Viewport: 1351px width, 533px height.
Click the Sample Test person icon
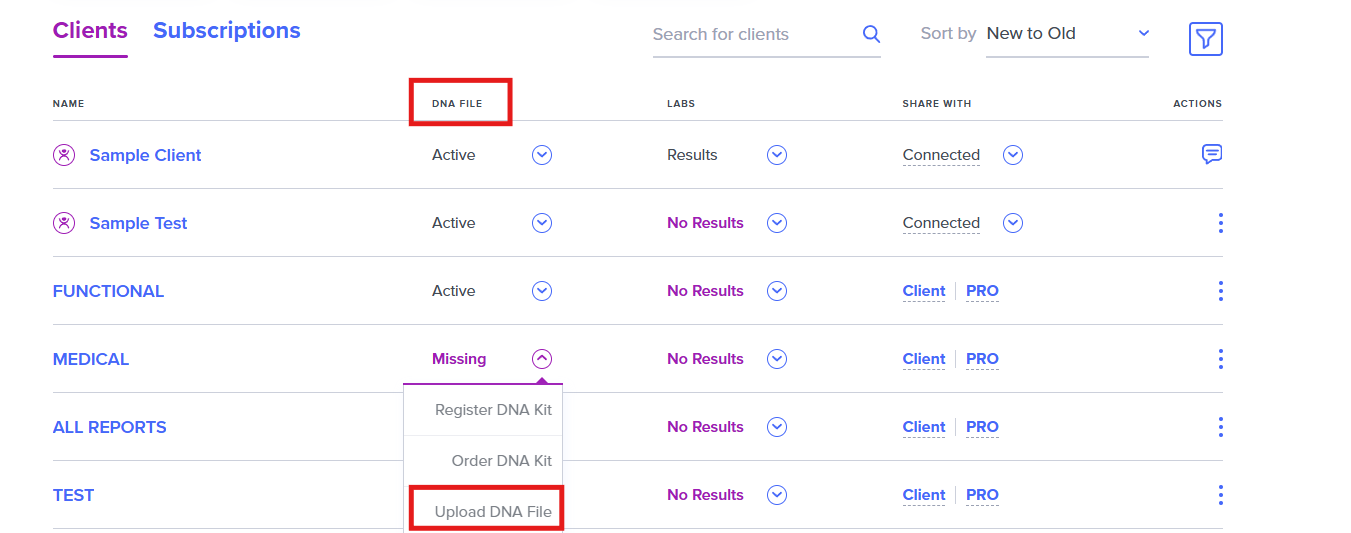pos(64,223)
